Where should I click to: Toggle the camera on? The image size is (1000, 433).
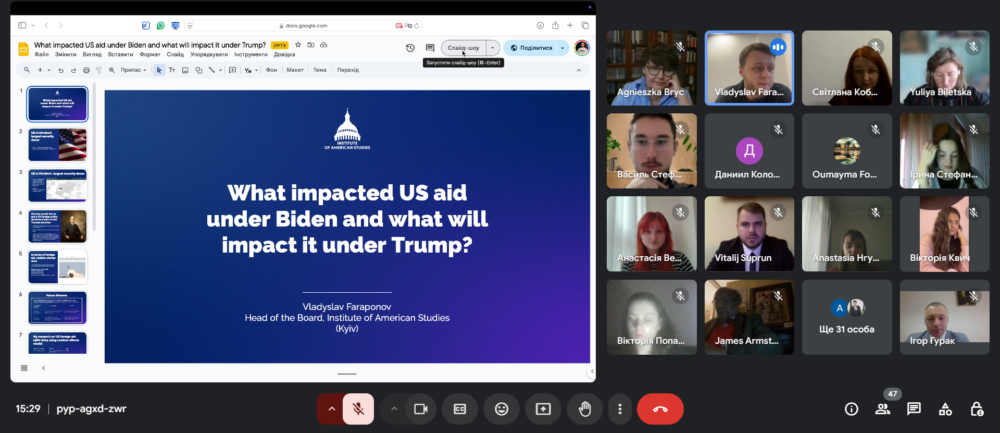(x=421, y=408)
